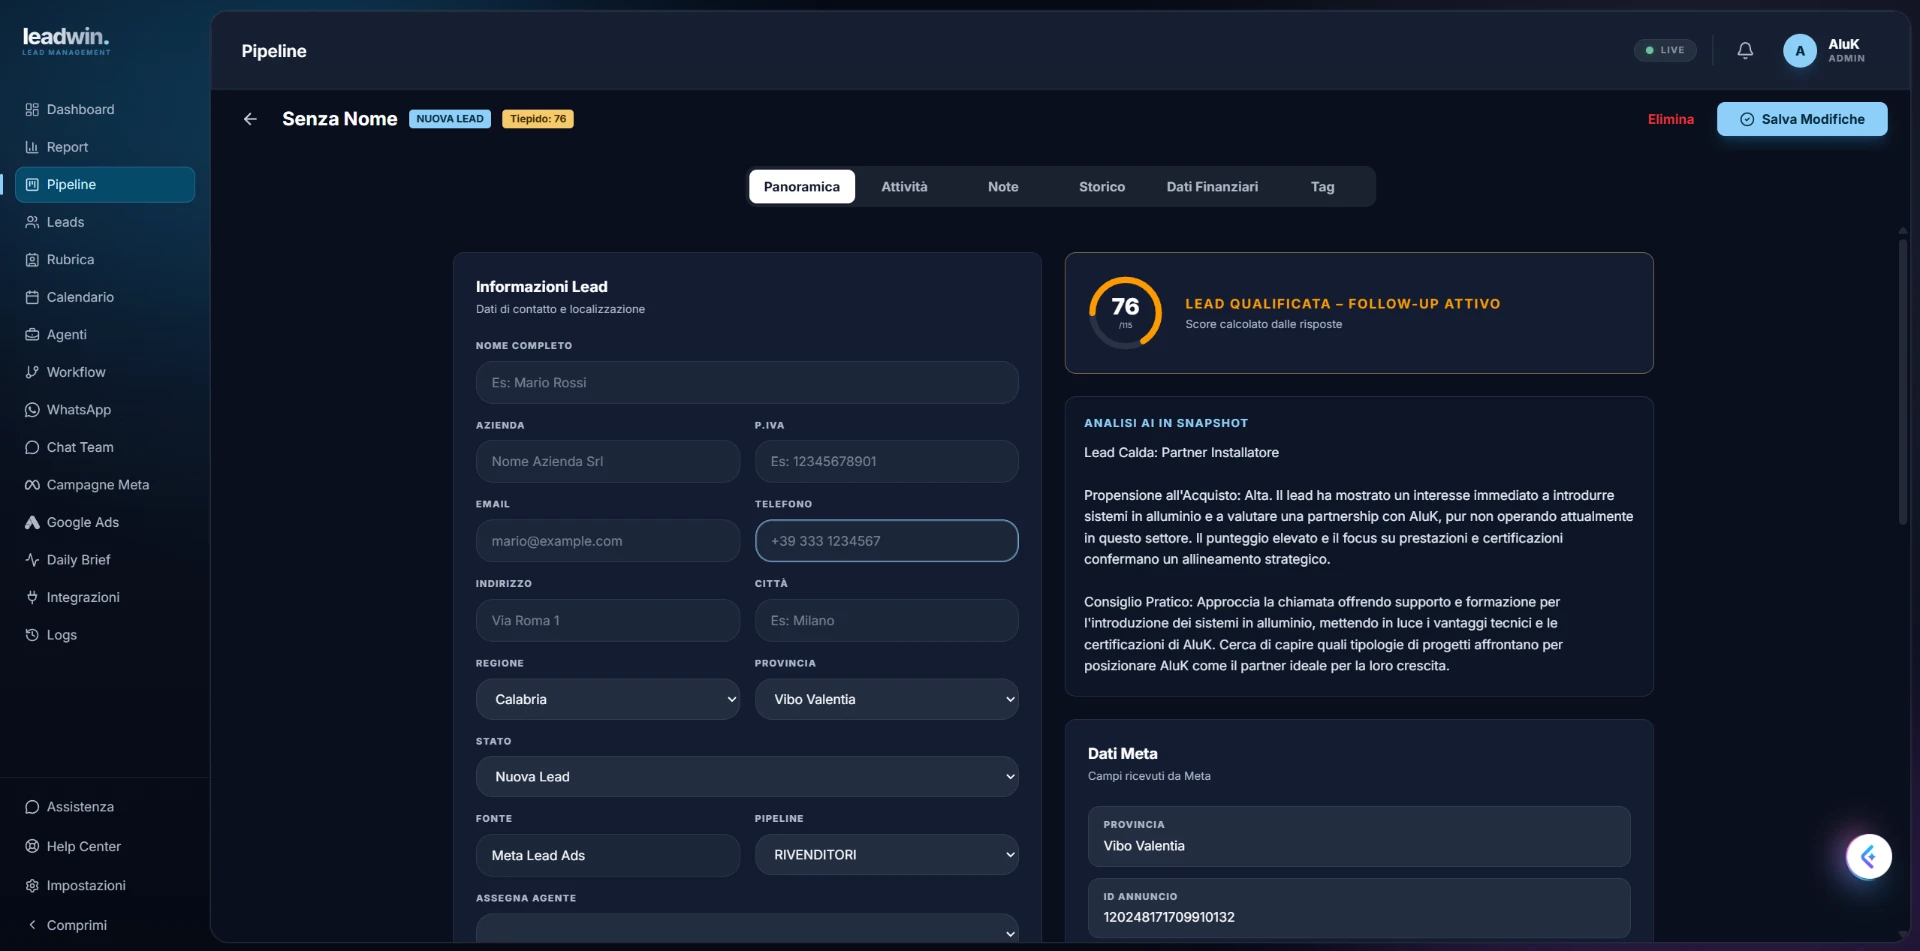Open the Provincia Vibo Valentia dropdown
This screenshot has width=1920, height=951.
pyautogui.click(x=886, y=699)
